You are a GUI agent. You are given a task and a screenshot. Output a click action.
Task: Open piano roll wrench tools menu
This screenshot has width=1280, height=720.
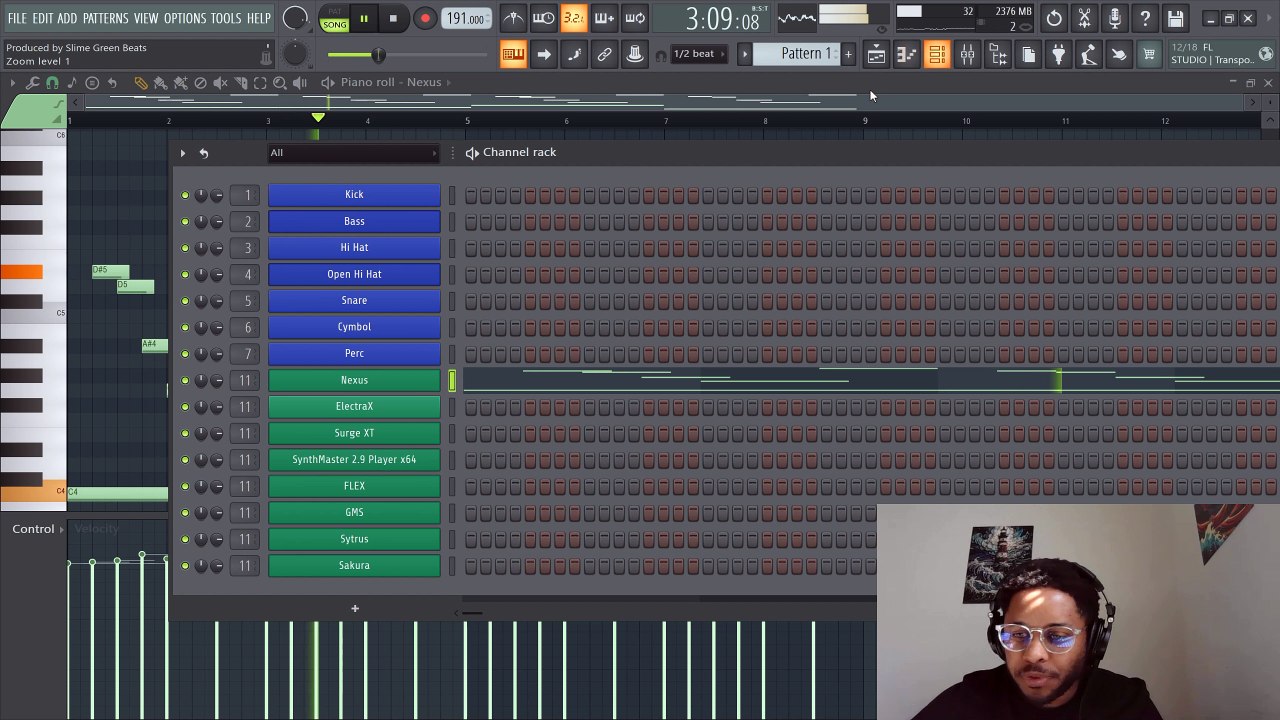pyautogui.click(x=33, y=83)
